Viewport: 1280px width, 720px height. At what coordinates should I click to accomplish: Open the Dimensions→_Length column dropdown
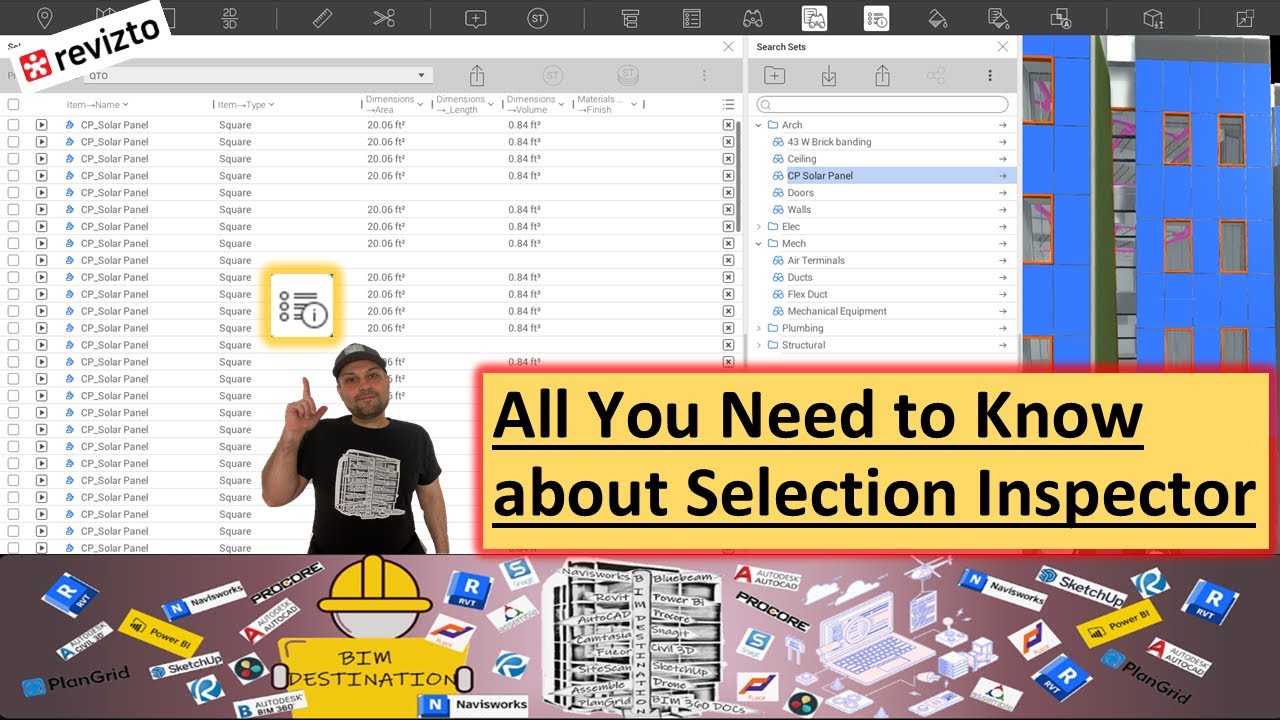pyautogui.click(x=491, y=104)
